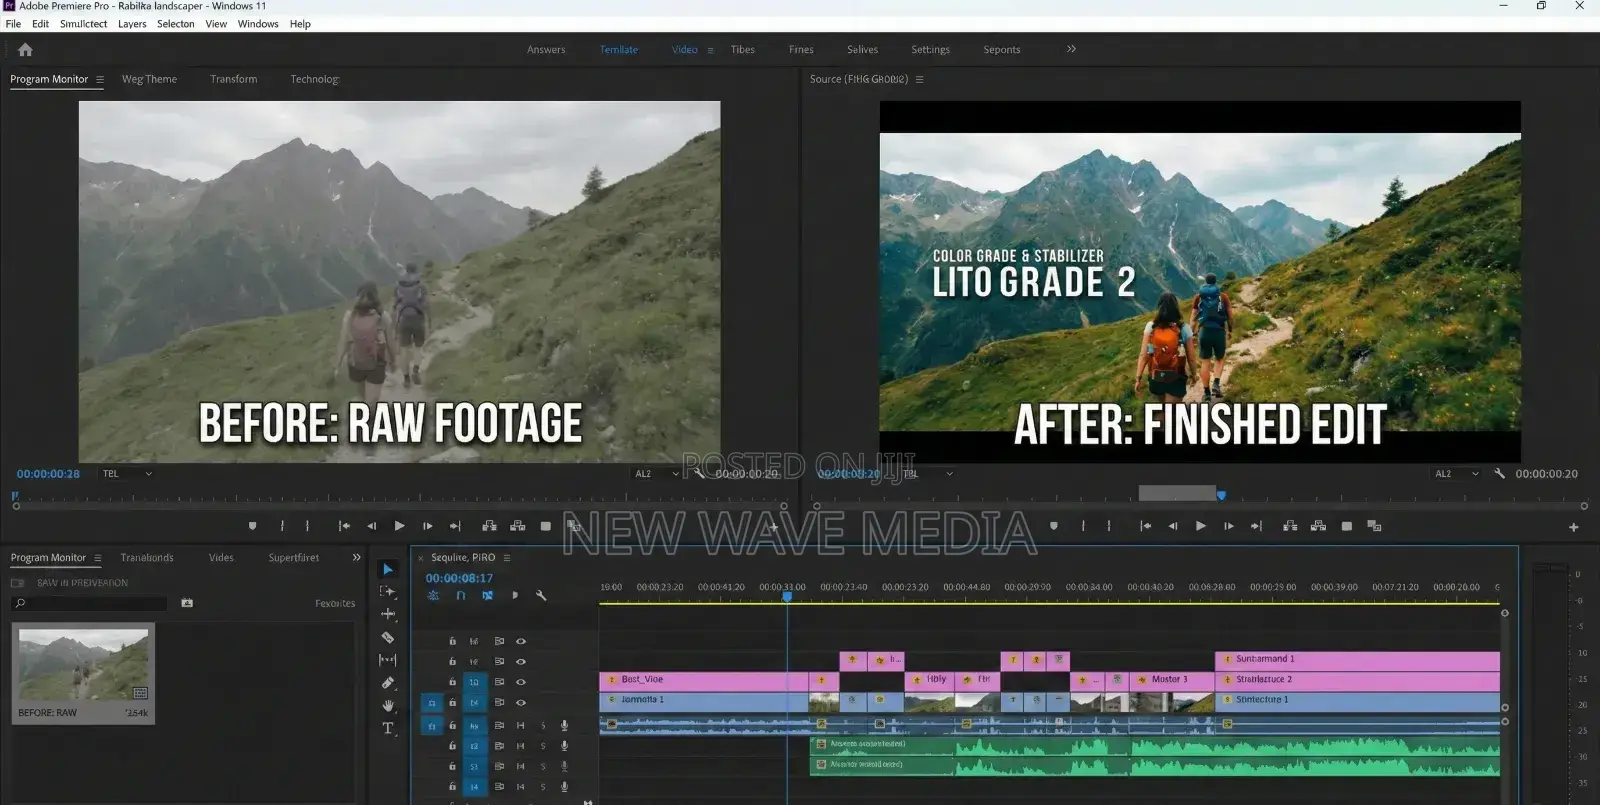
Task: Go to In point in Program Monitor
Action: (x=344, y=526)
